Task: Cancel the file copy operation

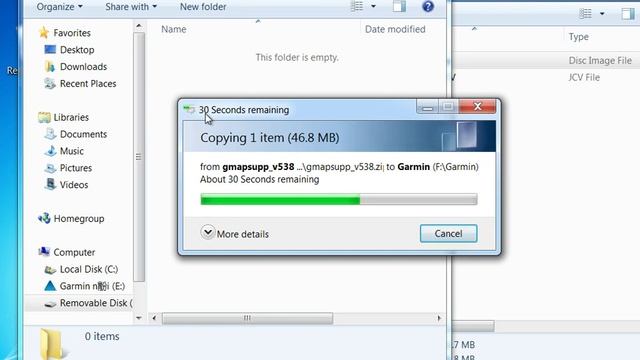Action: coord(448,233)
